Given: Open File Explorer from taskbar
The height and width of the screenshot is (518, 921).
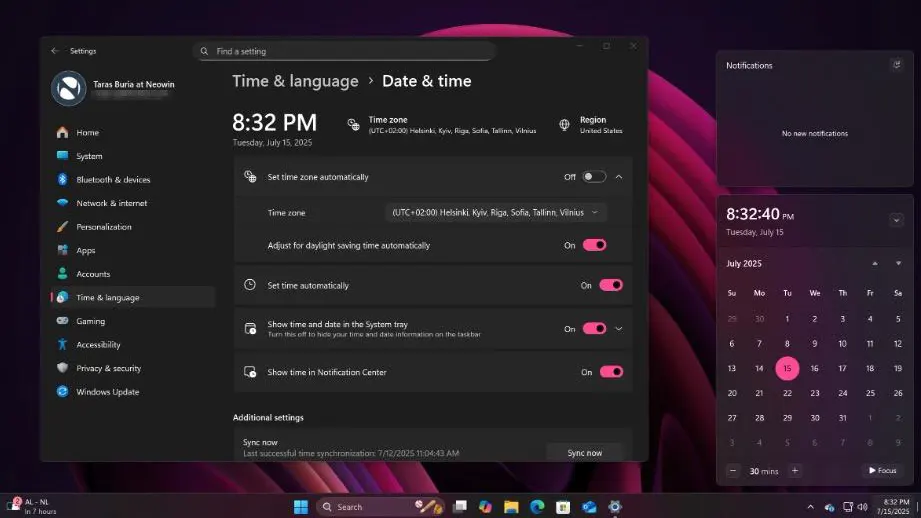Looking at the screenshot, I should click(511, 507).
